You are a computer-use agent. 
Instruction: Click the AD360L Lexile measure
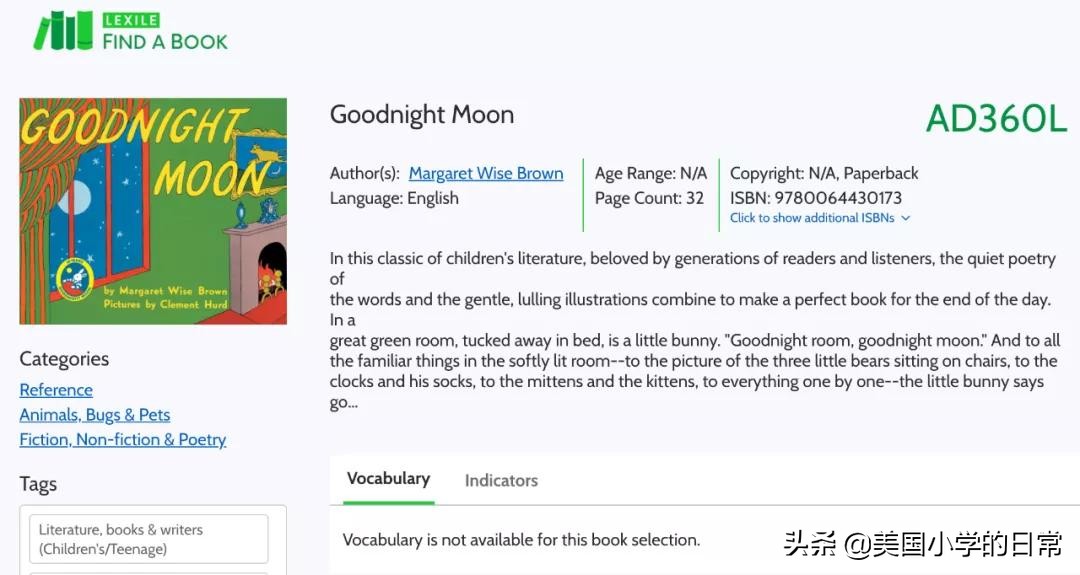[x=996, y=119]
